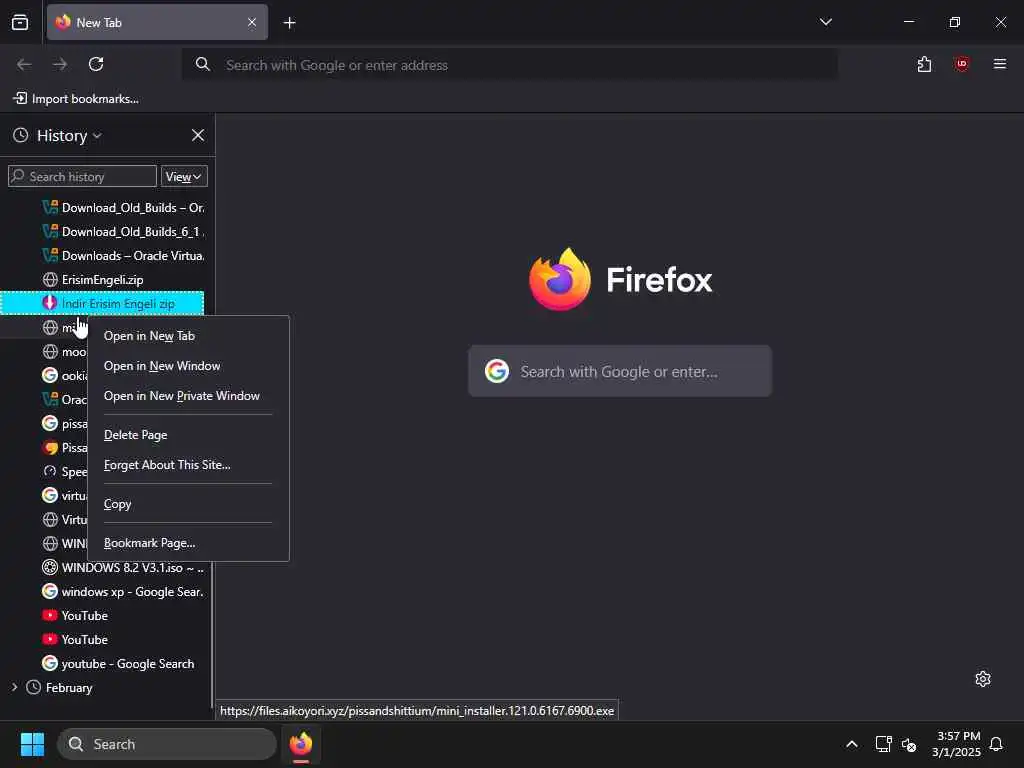Expand the February history folder
The image size is (1024, 768).
[x=14, y=687]
